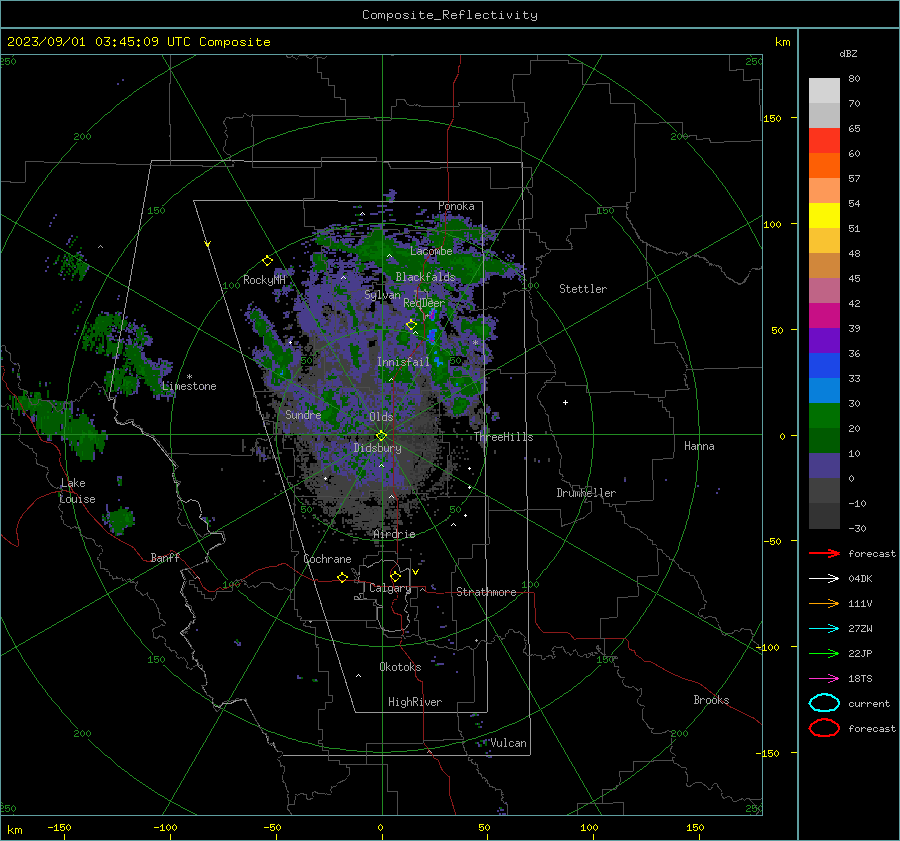Pick the royal blue 36-33 dBZ swatch
Image resolution: width=900 pixels, height=841 pixels.
click(x=824, y=366)
